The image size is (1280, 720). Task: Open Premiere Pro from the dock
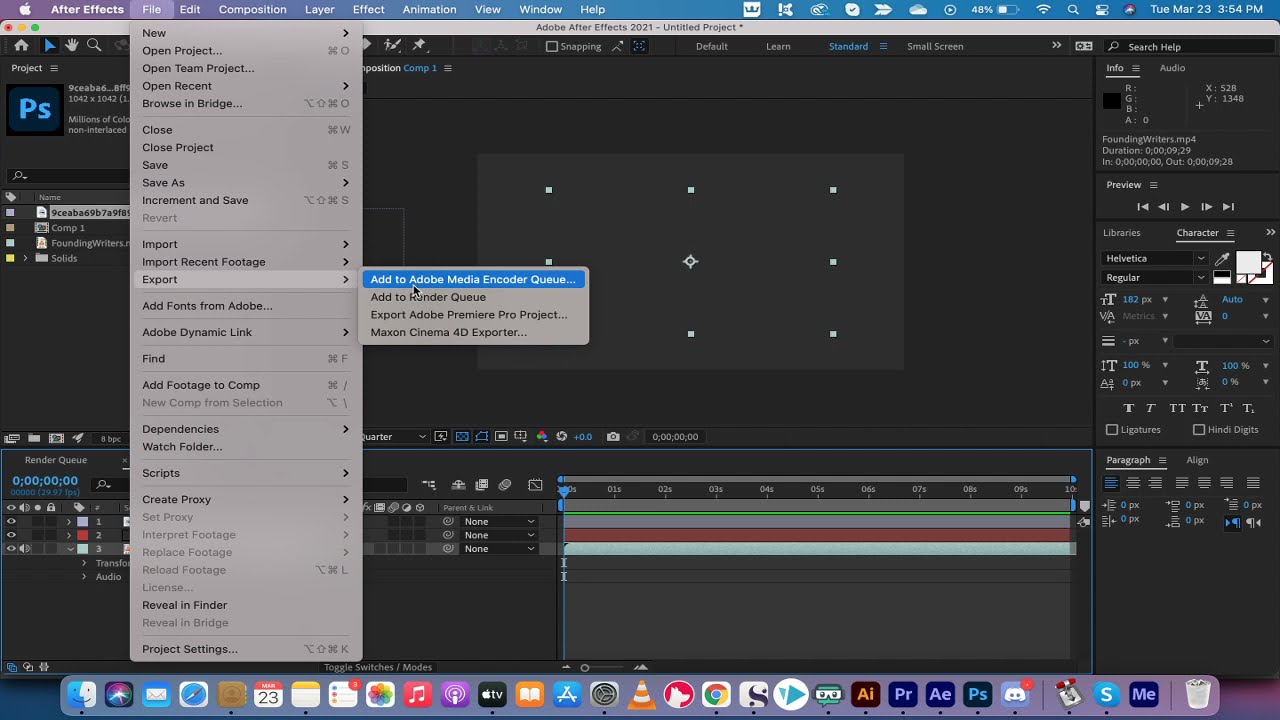(903, 694)
